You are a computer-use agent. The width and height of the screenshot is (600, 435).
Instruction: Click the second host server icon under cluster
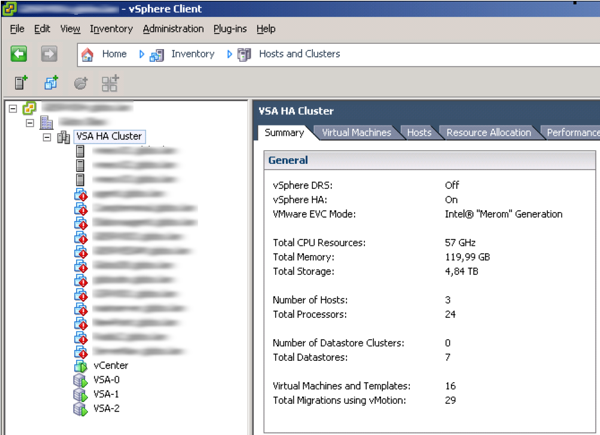80,165
